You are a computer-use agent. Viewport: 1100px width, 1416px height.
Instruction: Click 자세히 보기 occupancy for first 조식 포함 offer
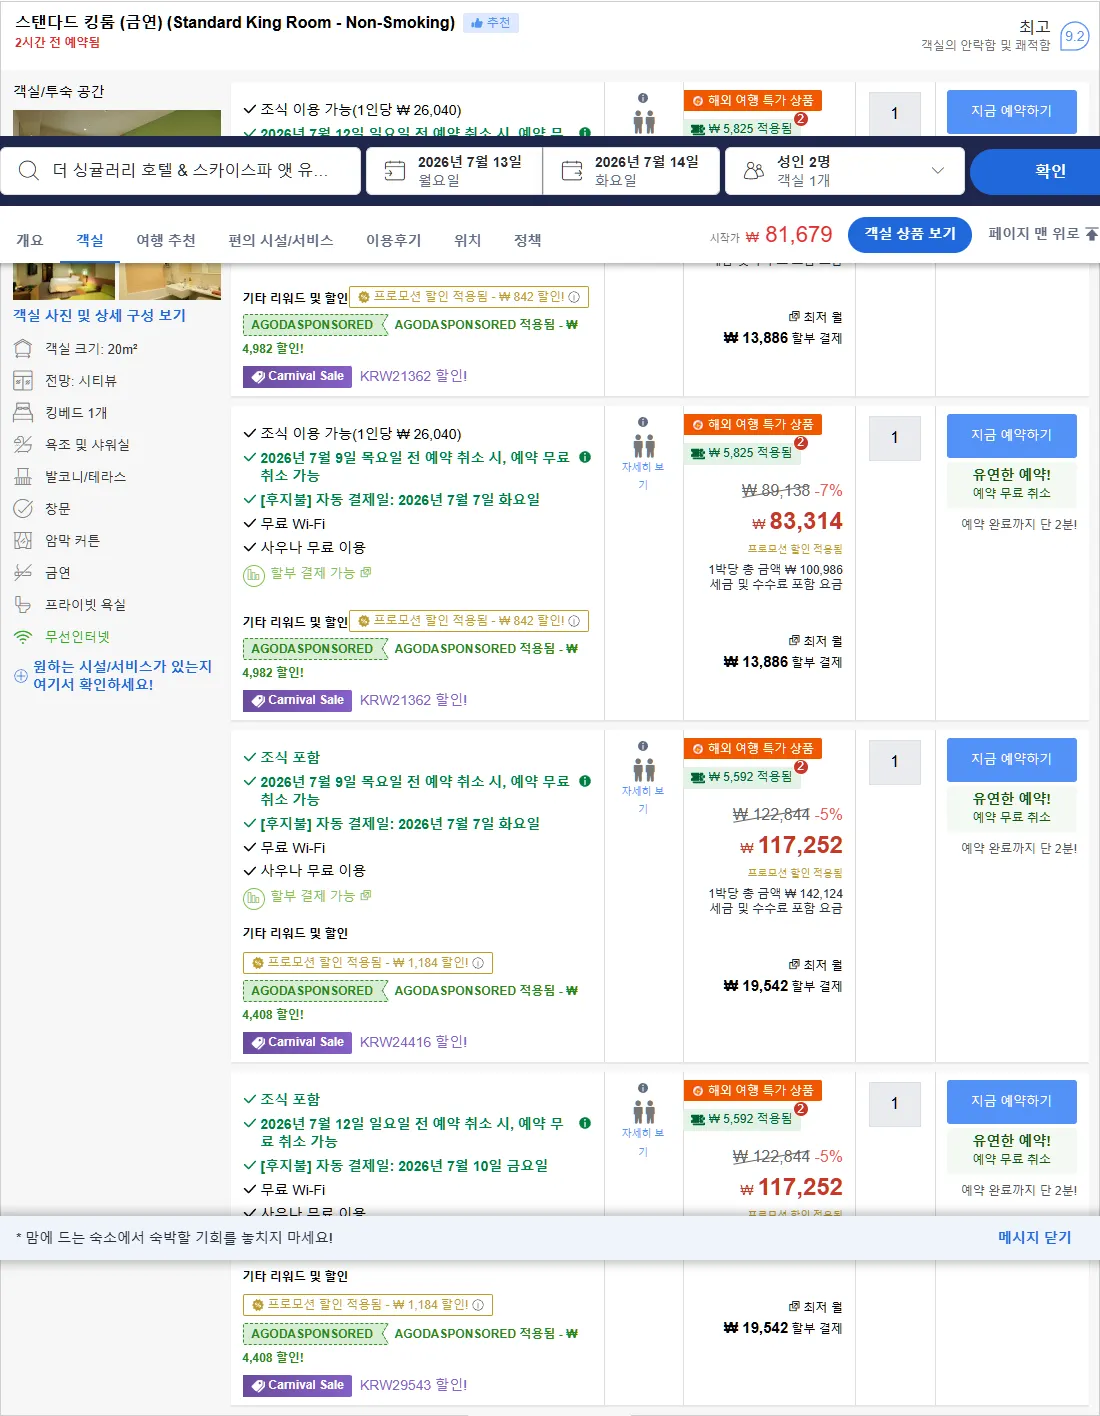pyautogui.click(x=643, y=800)
